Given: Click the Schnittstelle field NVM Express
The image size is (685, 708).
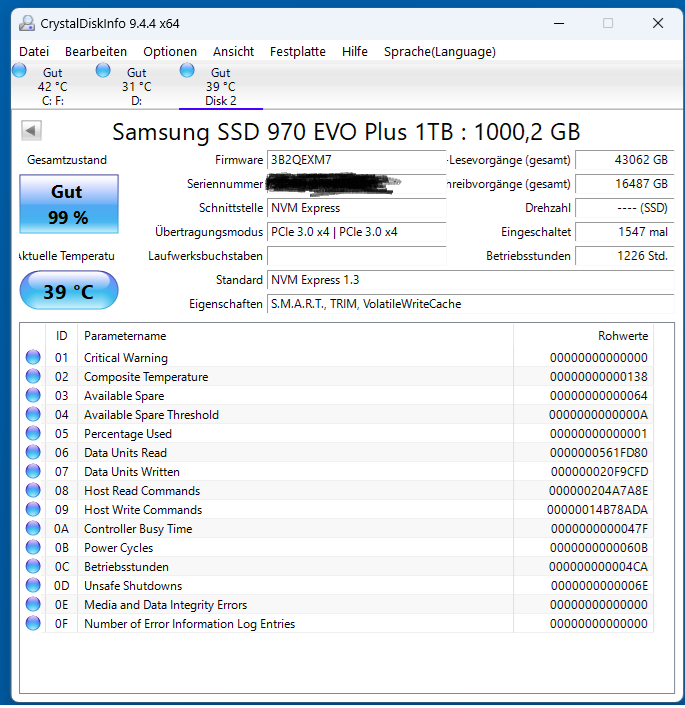Looking at the screenshot, I should 356,208.
